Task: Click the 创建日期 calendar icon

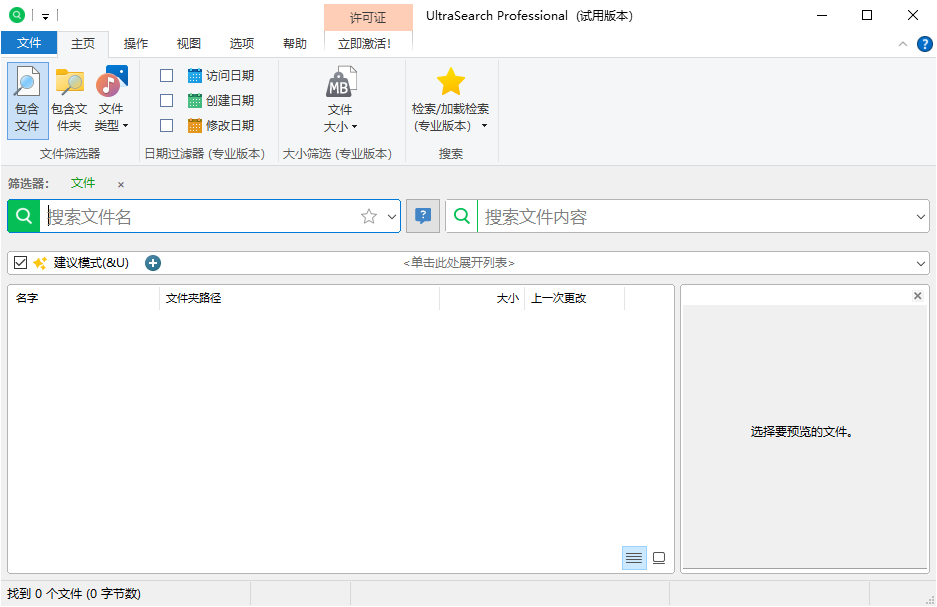Action: pyautogui.click(x=195, y=100)
